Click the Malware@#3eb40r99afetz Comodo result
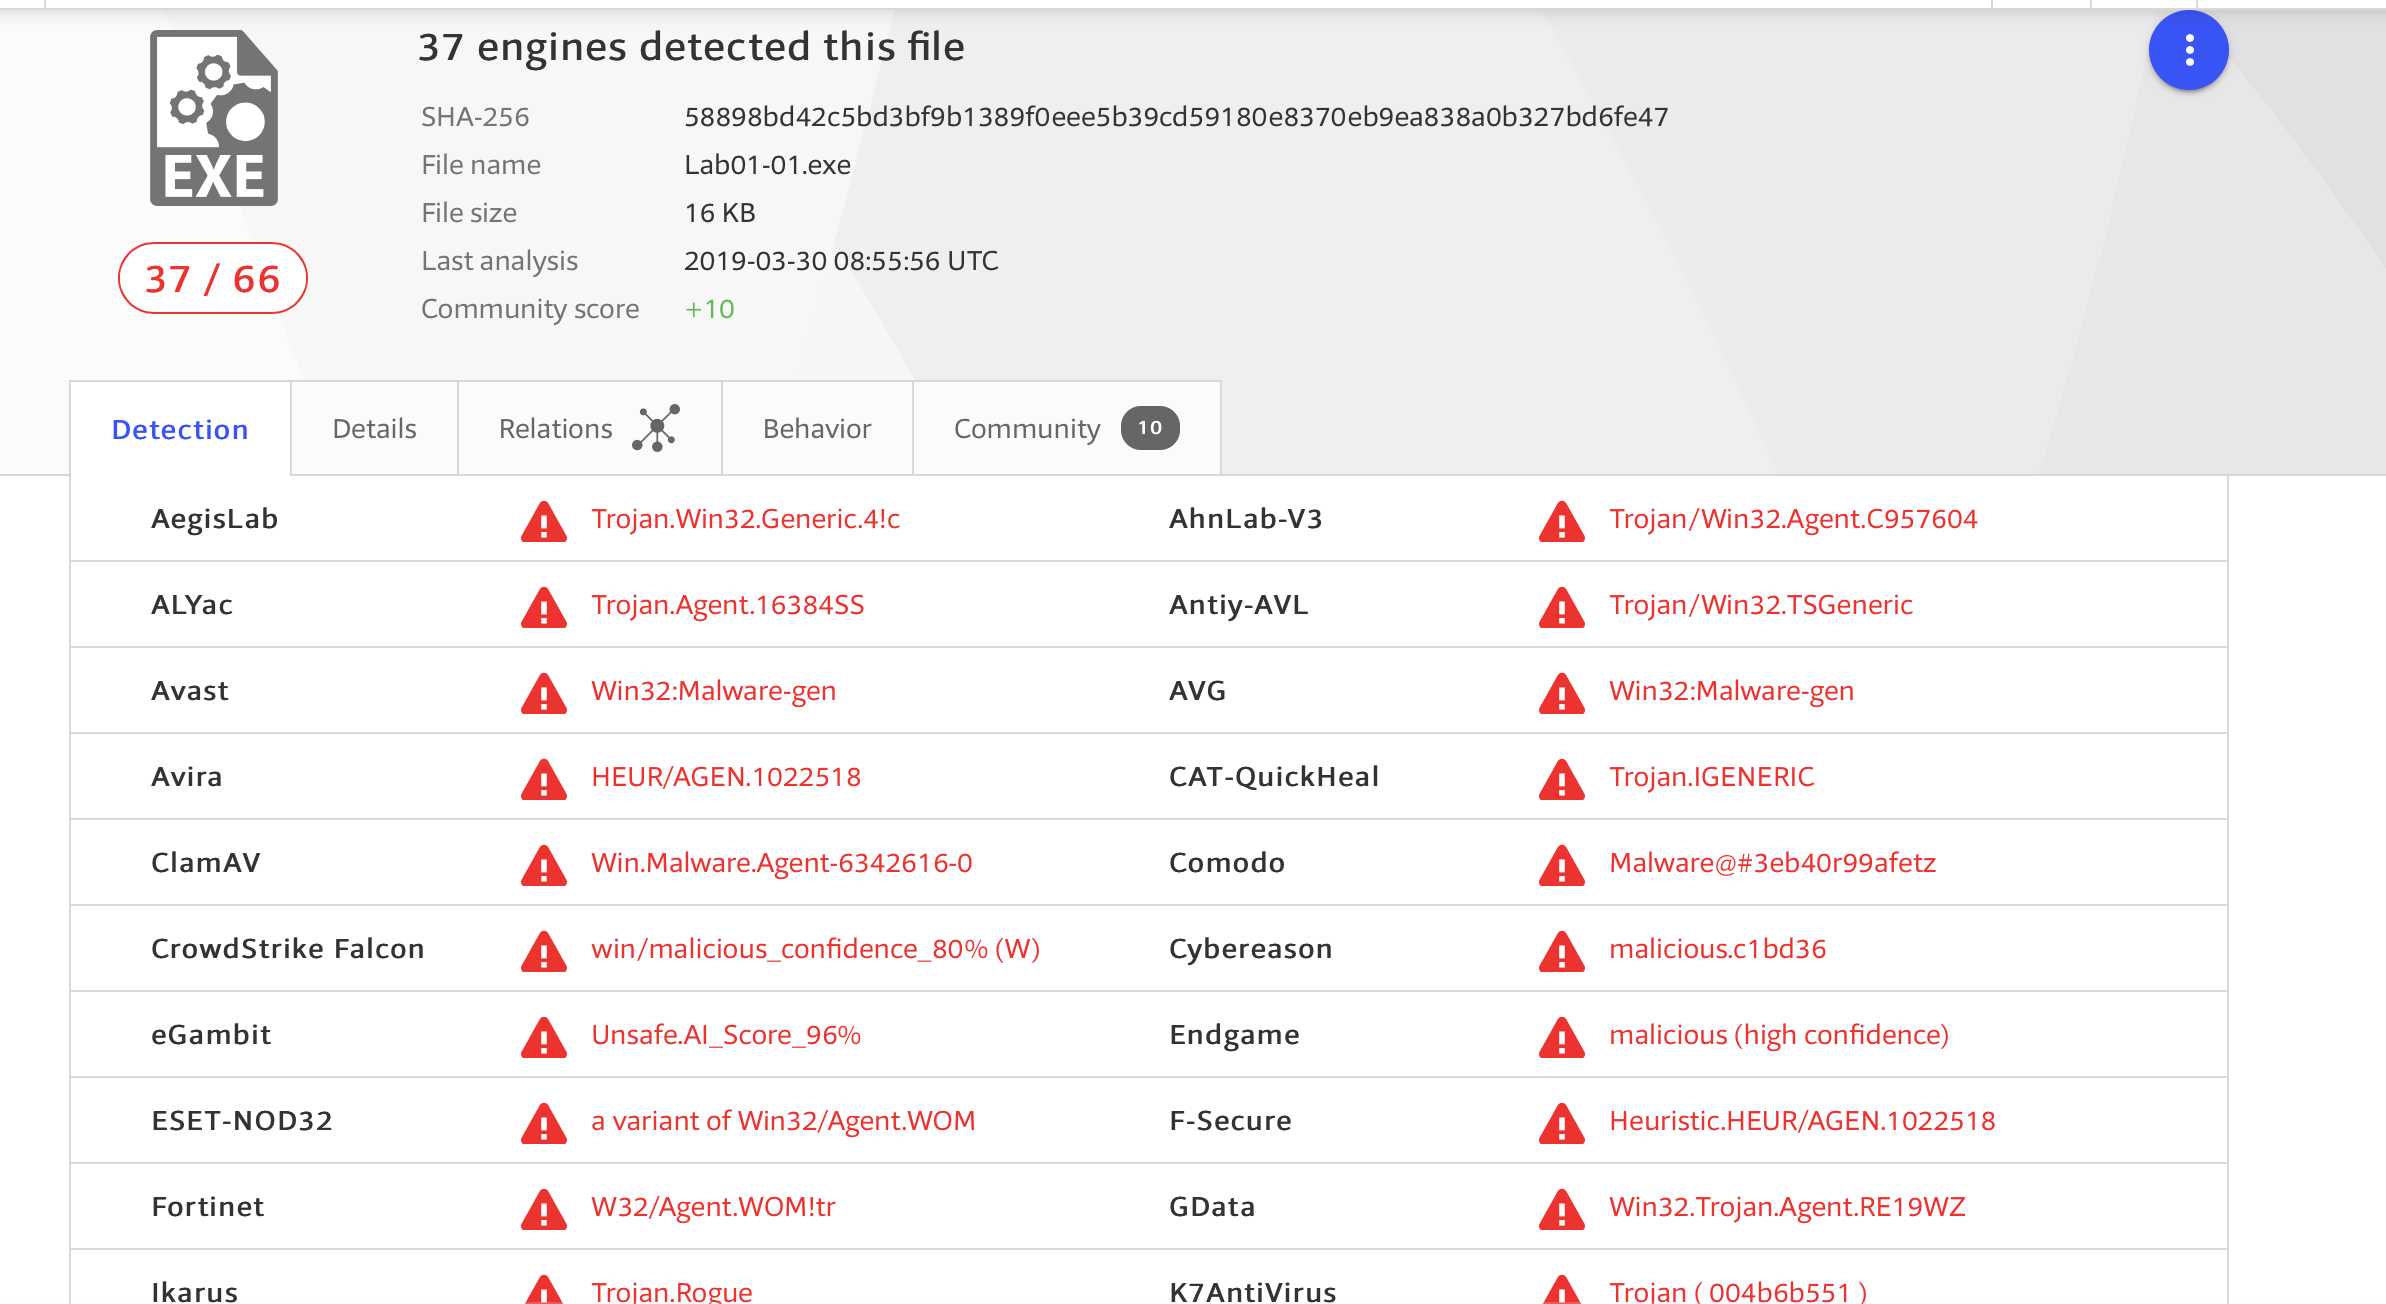 pos(1771,863)
